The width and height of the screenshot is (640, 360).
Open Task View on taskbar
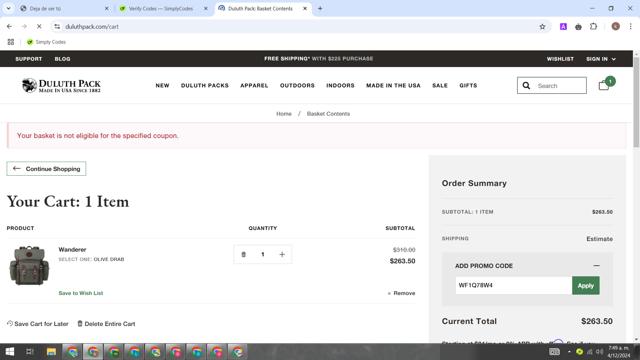click(x=29, y=352)
